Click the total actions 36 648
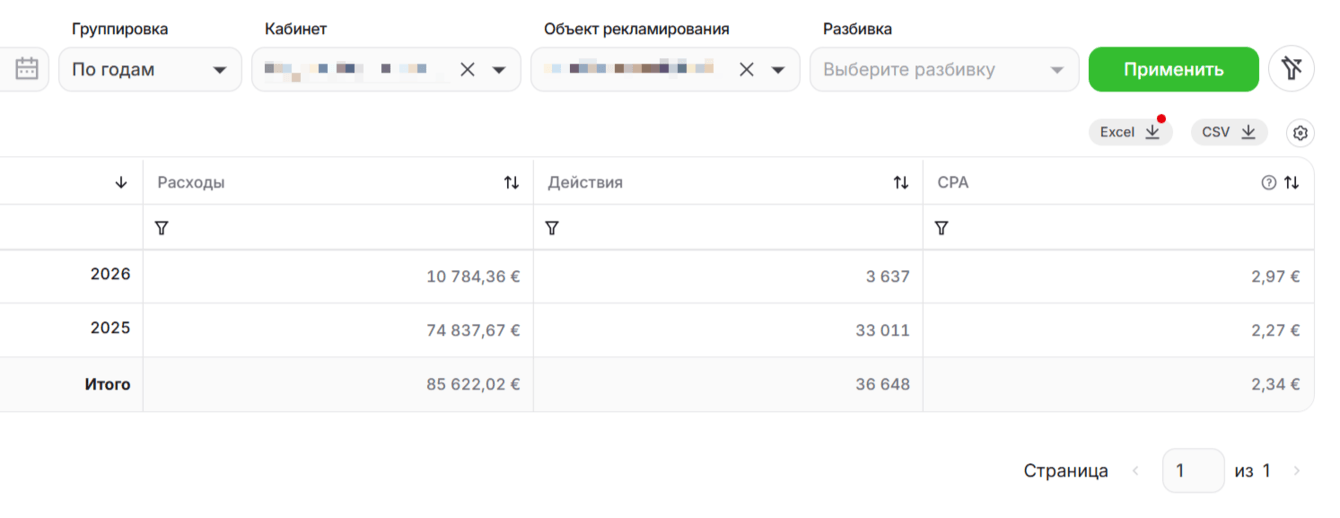1340x518 pixels. (x=883, y=384)
